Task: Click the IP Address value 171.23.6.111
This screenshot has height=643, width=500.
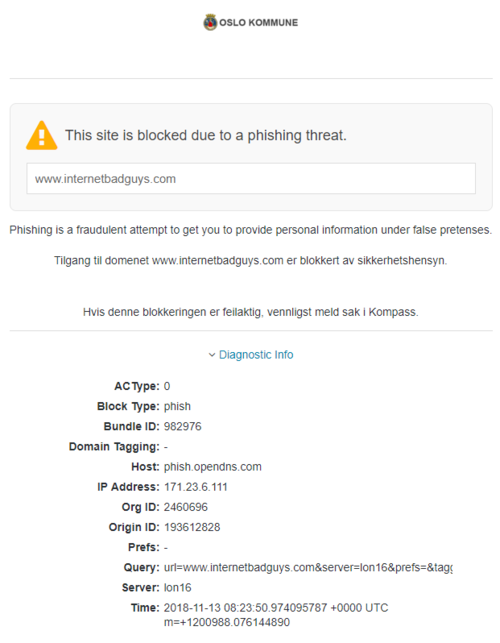Action: point(196,487)
